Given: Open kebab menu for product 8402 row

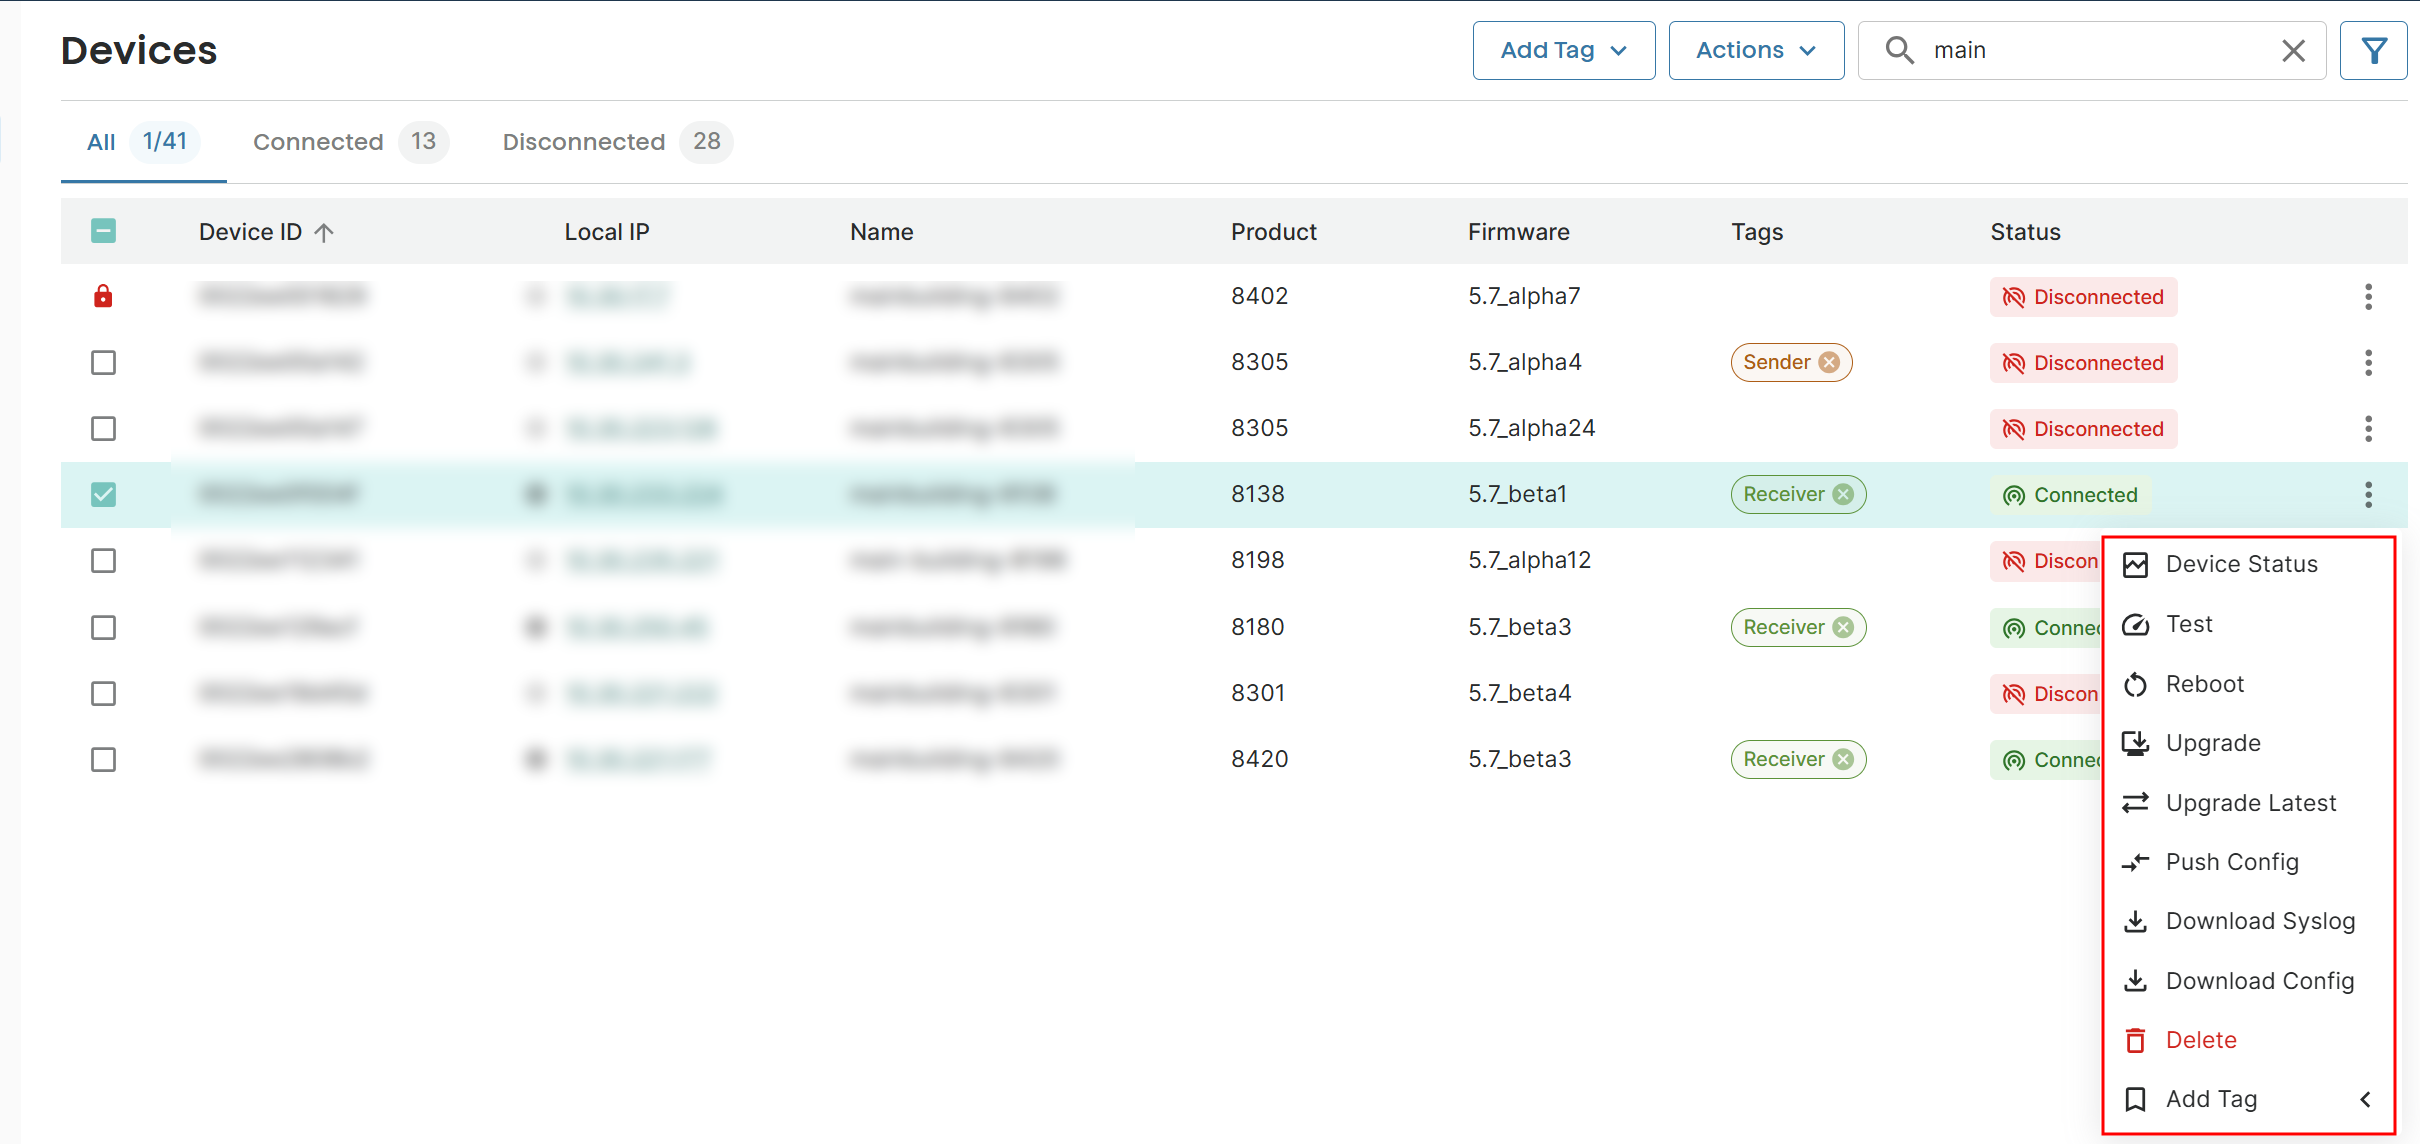Looking at the screenshot, I should coord(2368,296).
